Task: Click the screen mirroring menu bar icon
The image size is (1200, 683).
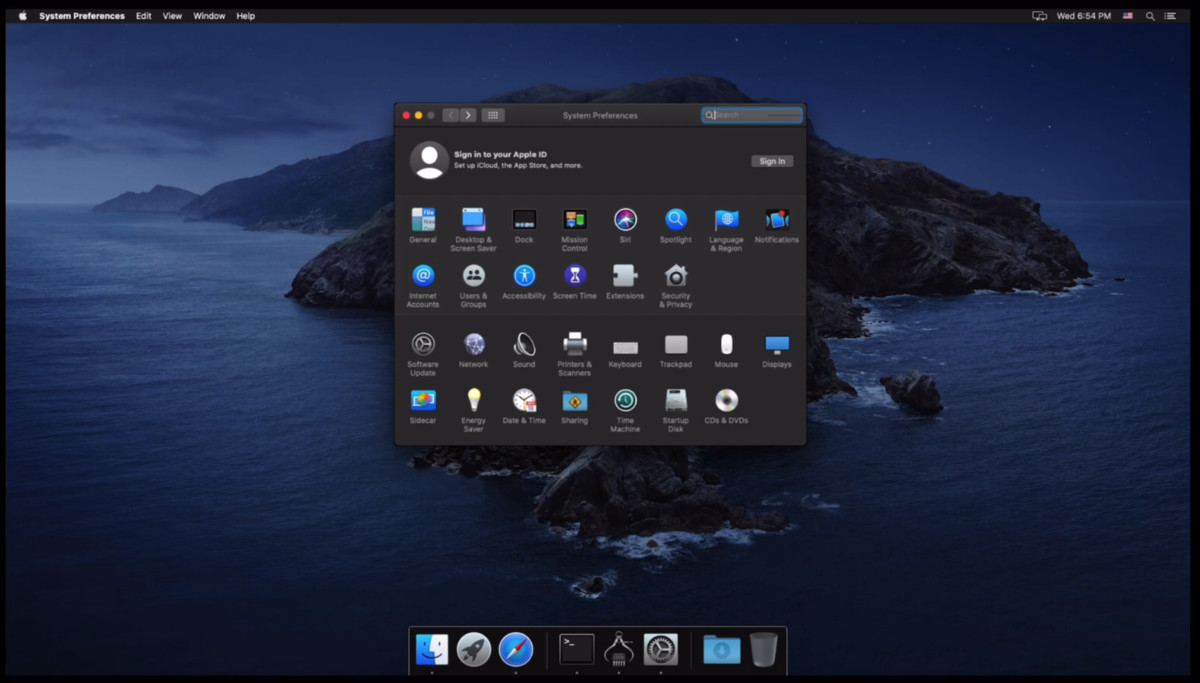Action: 1040,16
